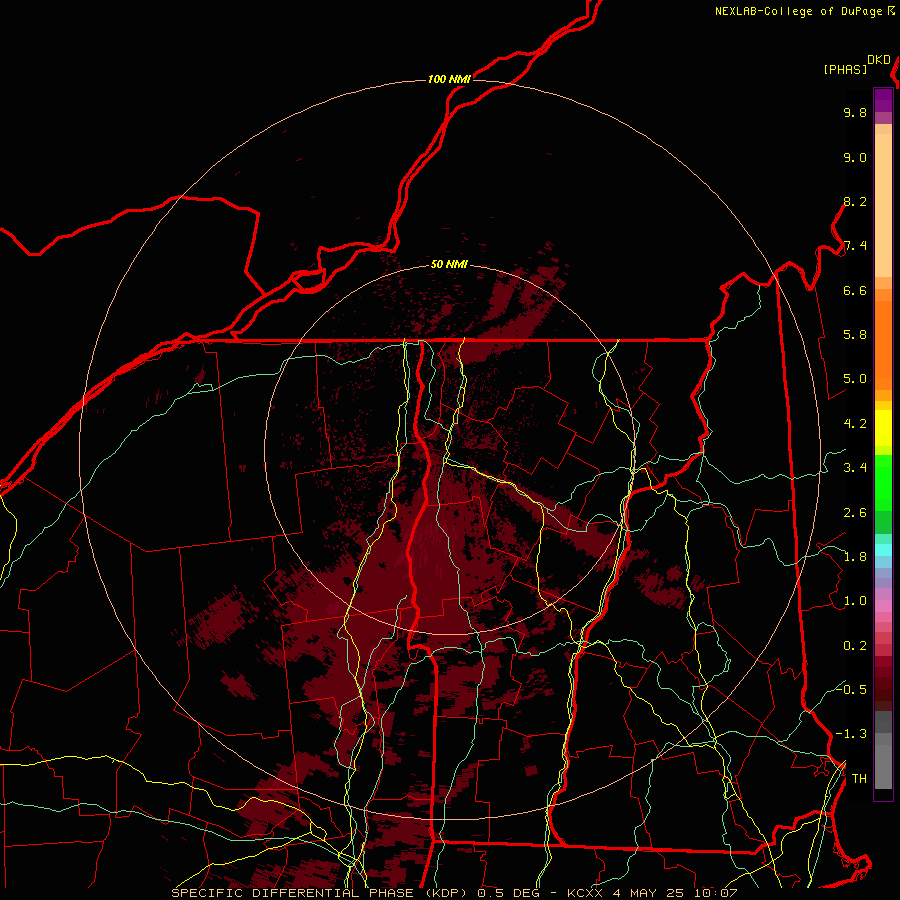Click the 1.8 value on color scale
This screenshot has height=900, width=900.
click(x=855, y=557)
